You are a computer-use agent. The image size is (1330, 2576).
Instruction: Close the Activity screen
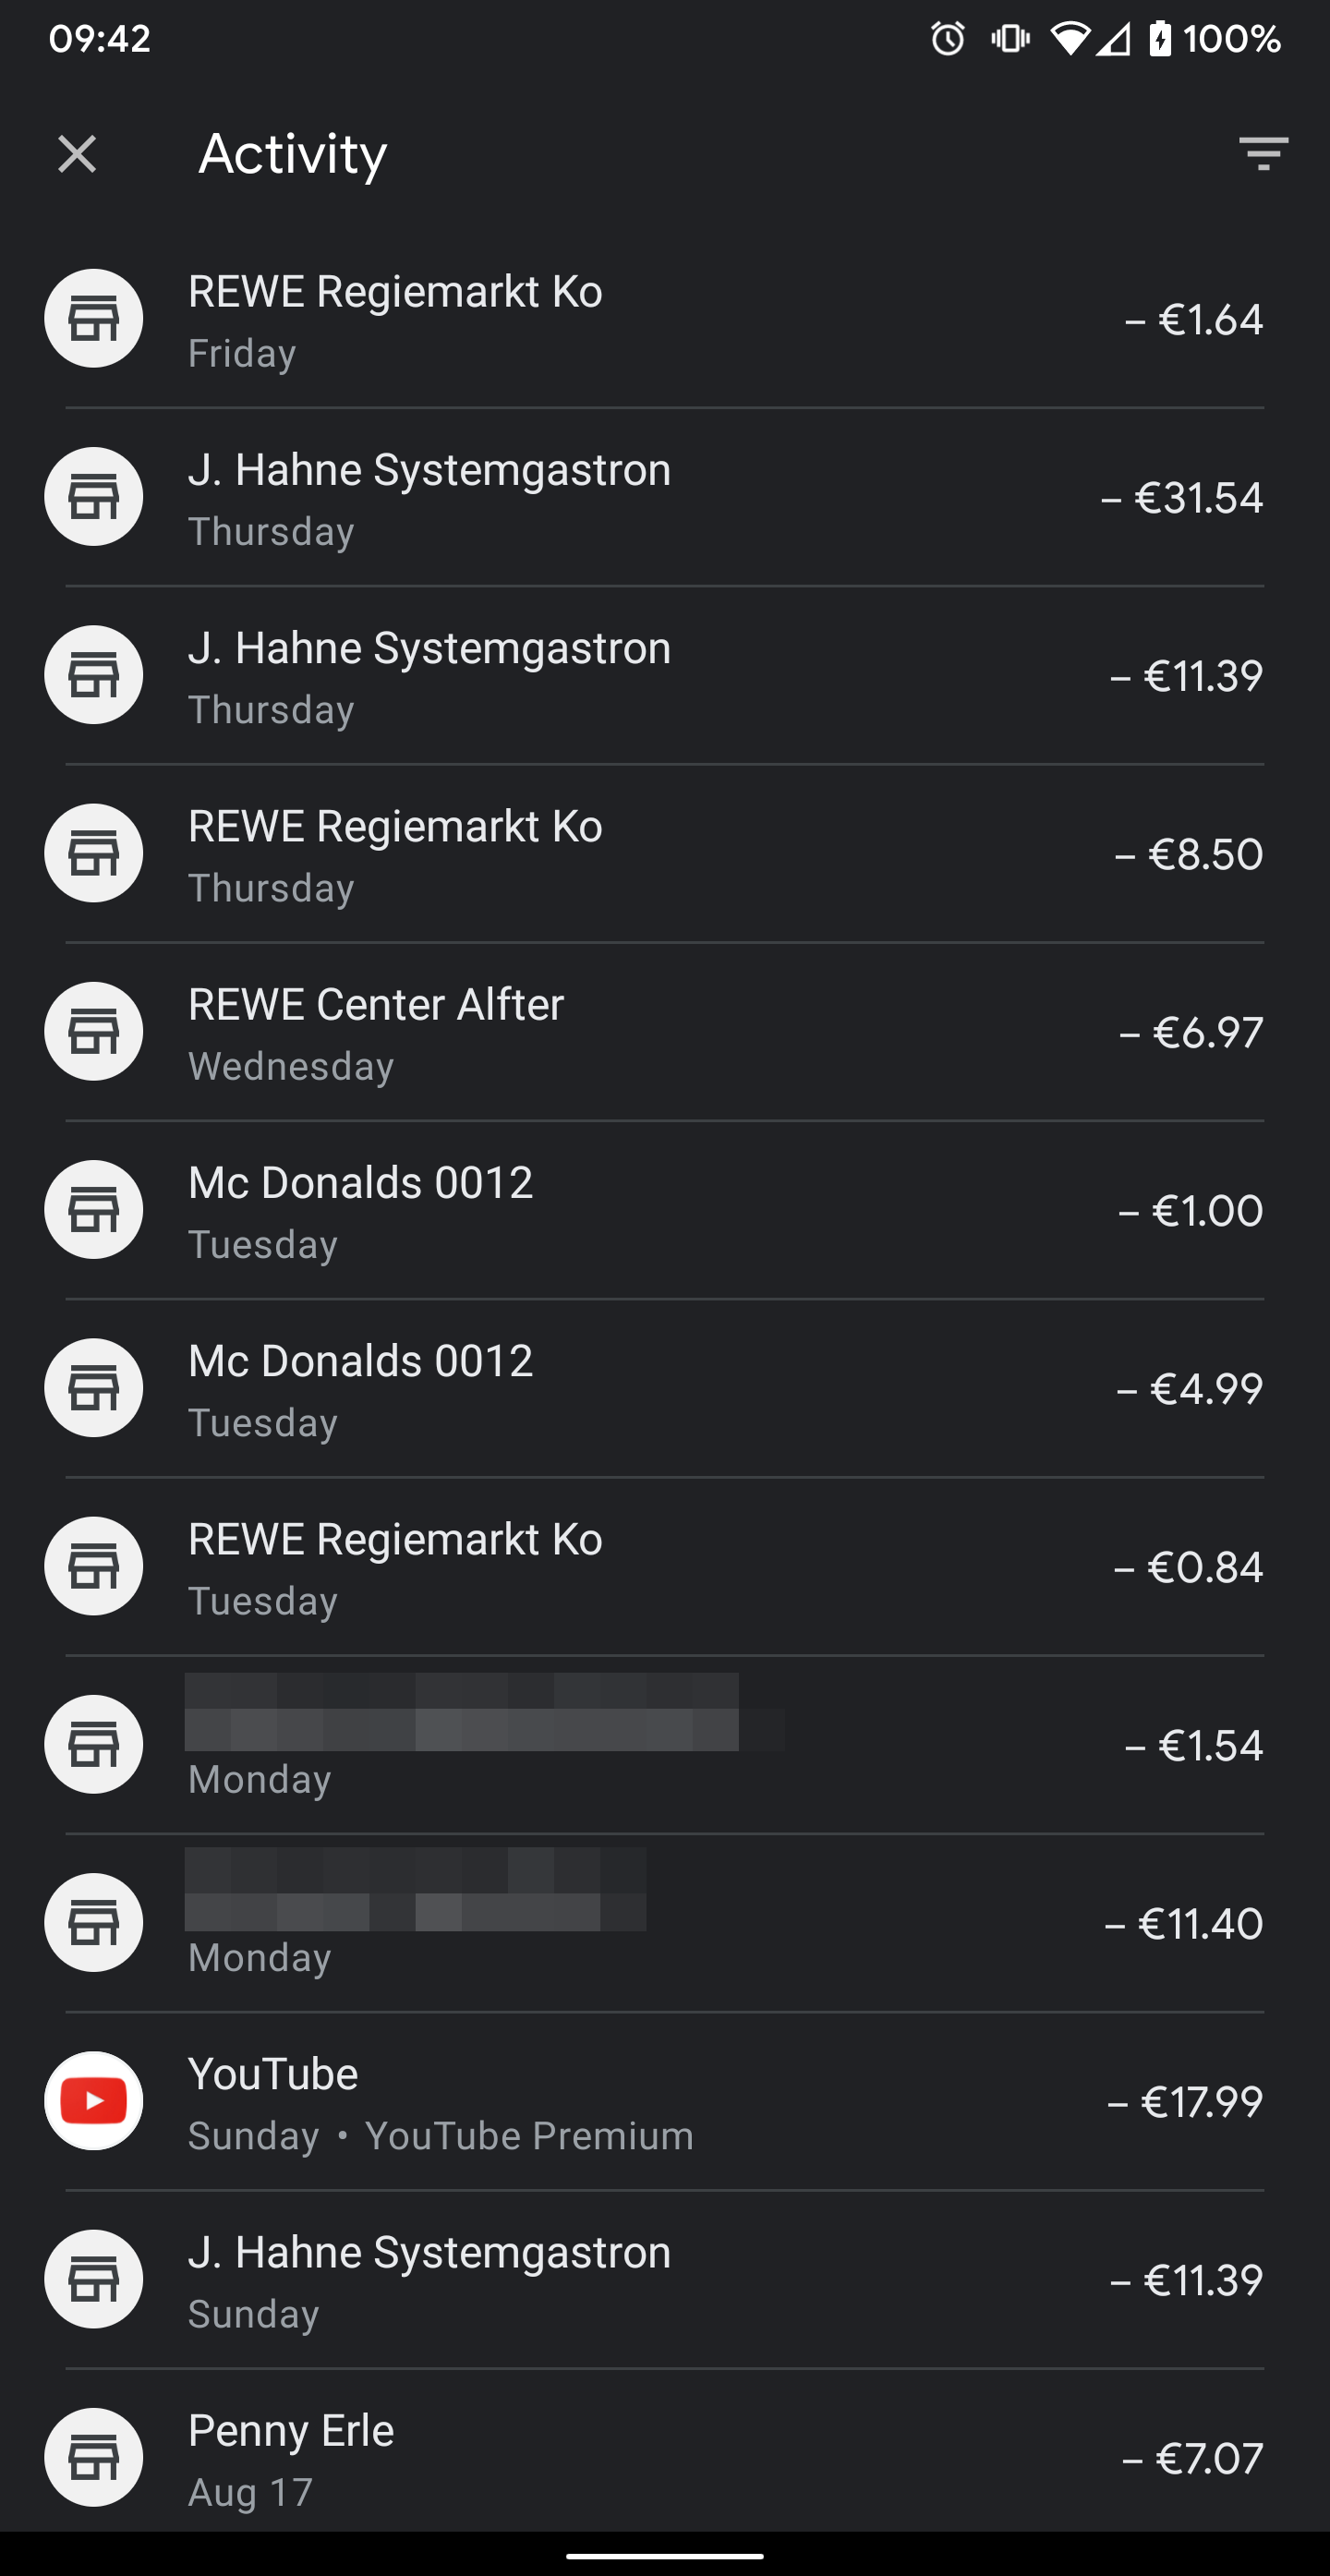(77, 152)
